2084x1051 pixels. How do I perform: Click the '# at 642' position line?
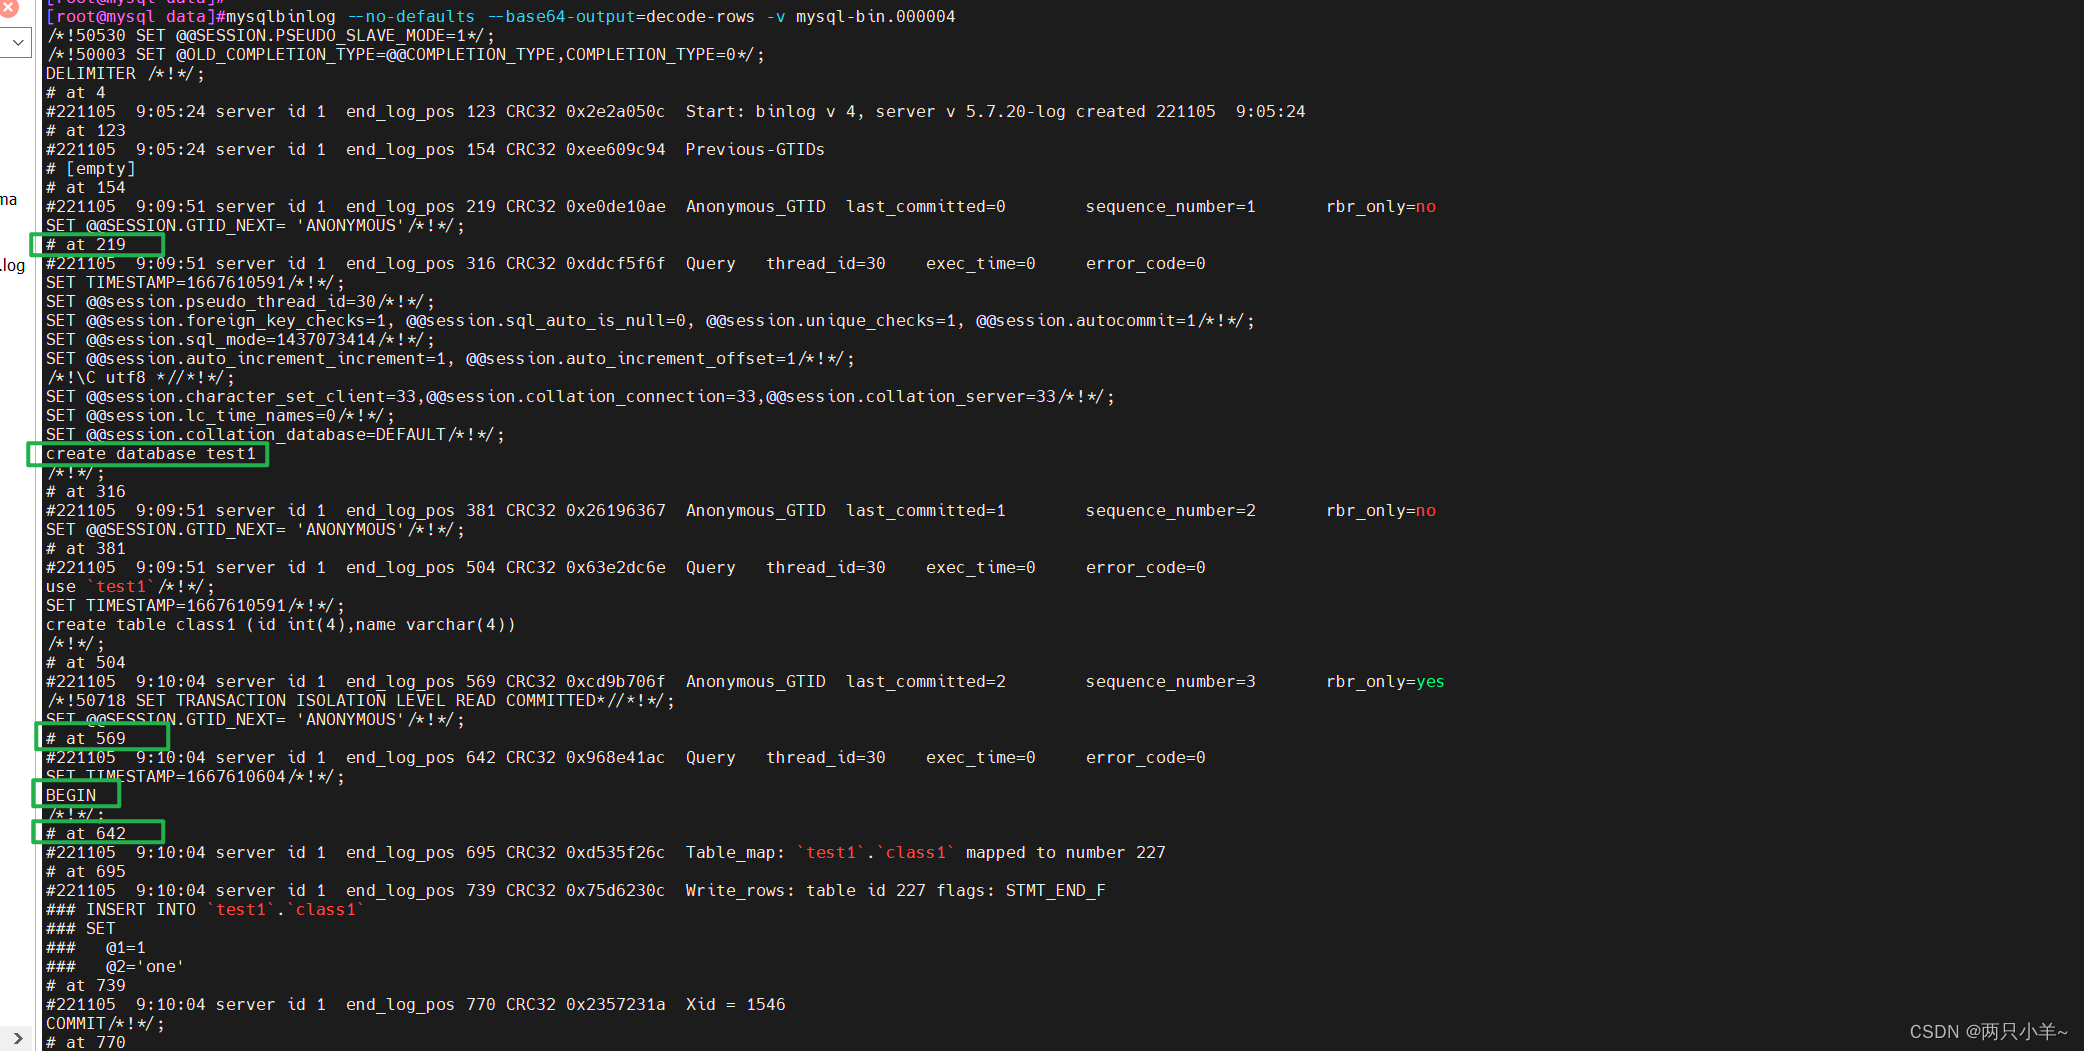[86, 834]
